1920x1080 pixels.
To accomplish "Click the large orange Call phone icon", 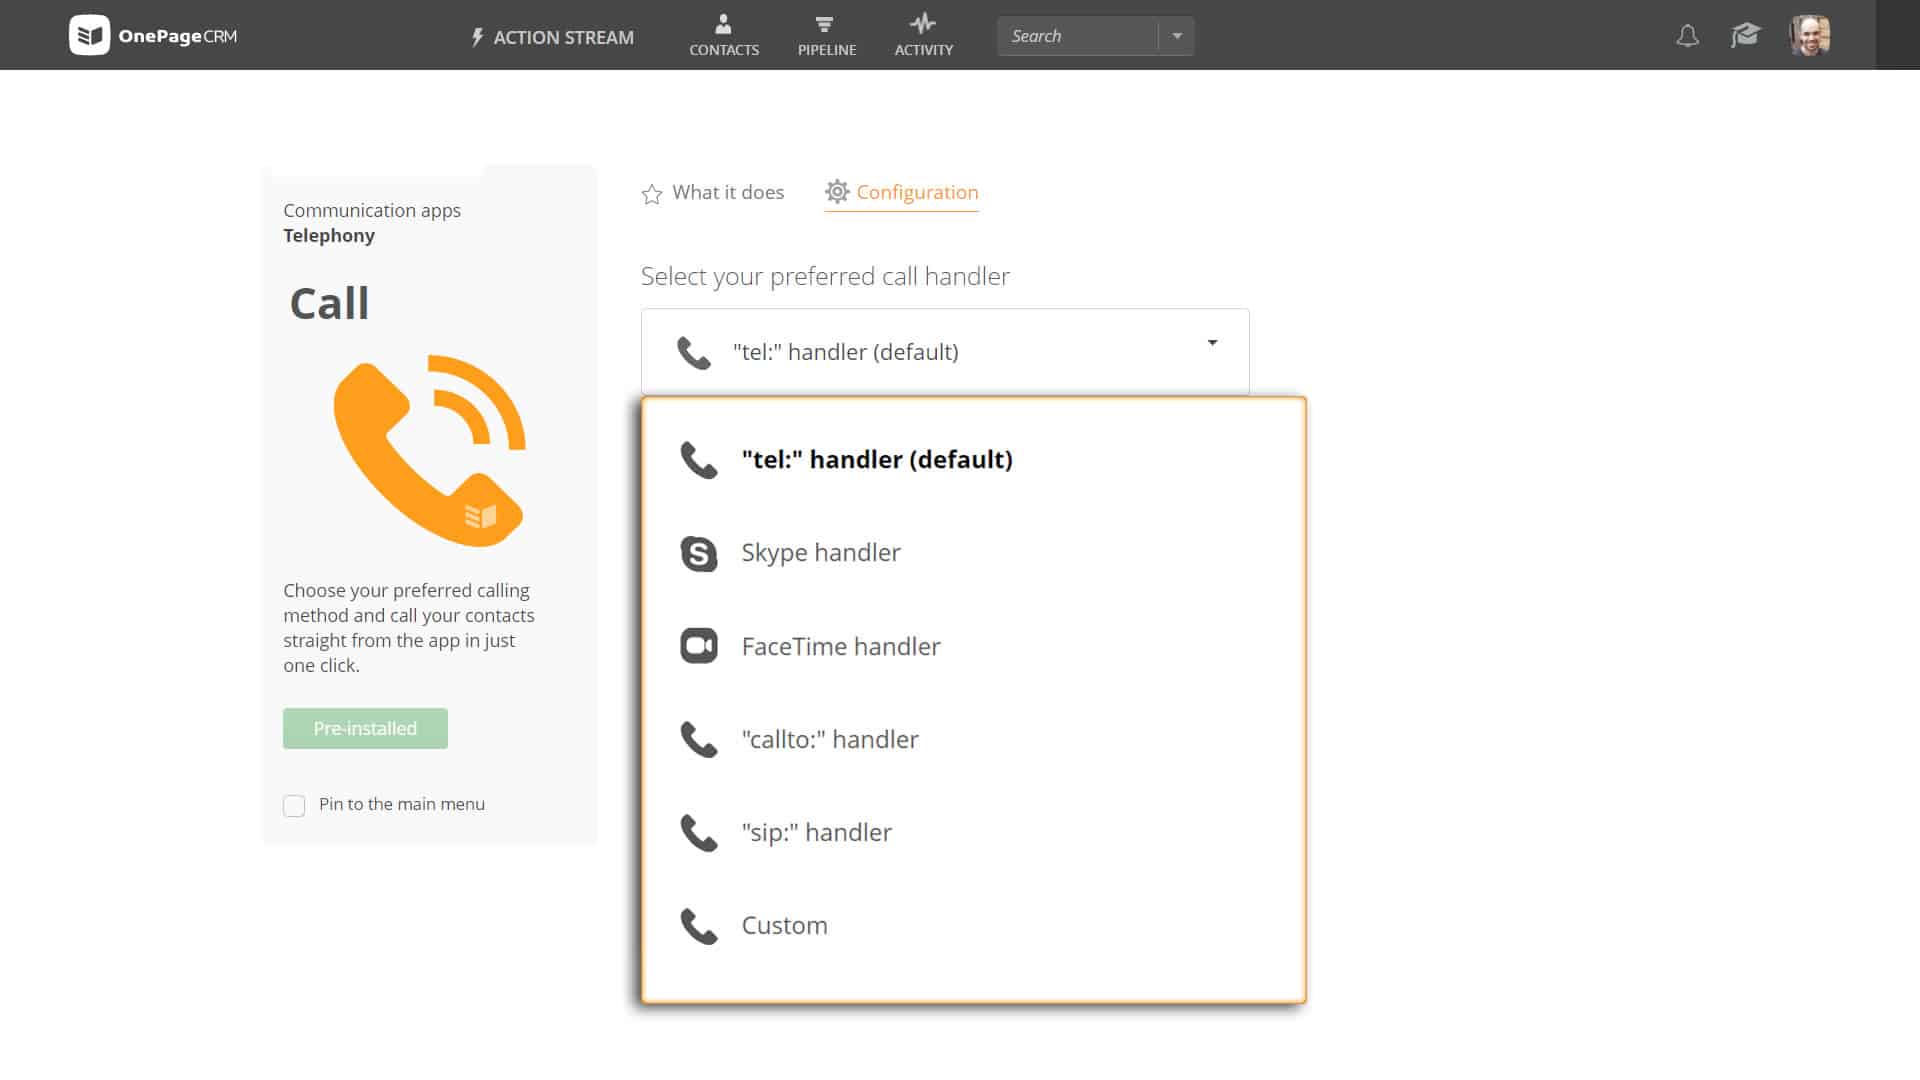I will (x=429, y=450).
